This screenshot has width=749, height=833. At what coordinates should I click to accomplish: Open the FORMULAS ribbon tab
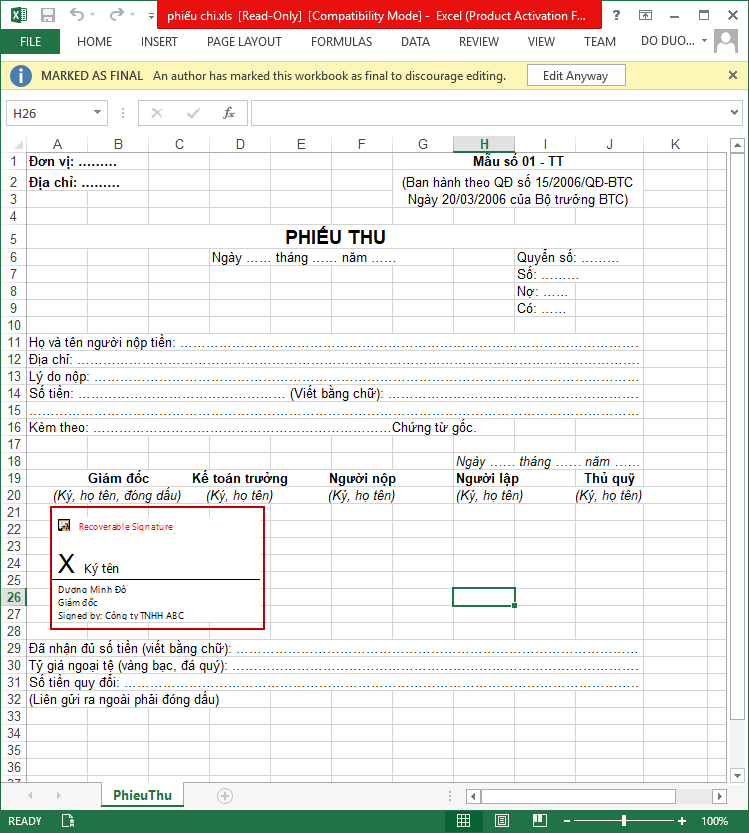[x=341, y=42]
